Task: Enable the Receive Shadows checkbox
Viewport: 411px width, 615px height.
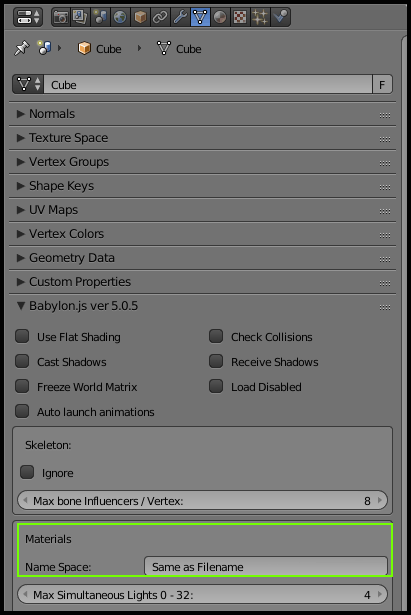Action: coord(216,362)
